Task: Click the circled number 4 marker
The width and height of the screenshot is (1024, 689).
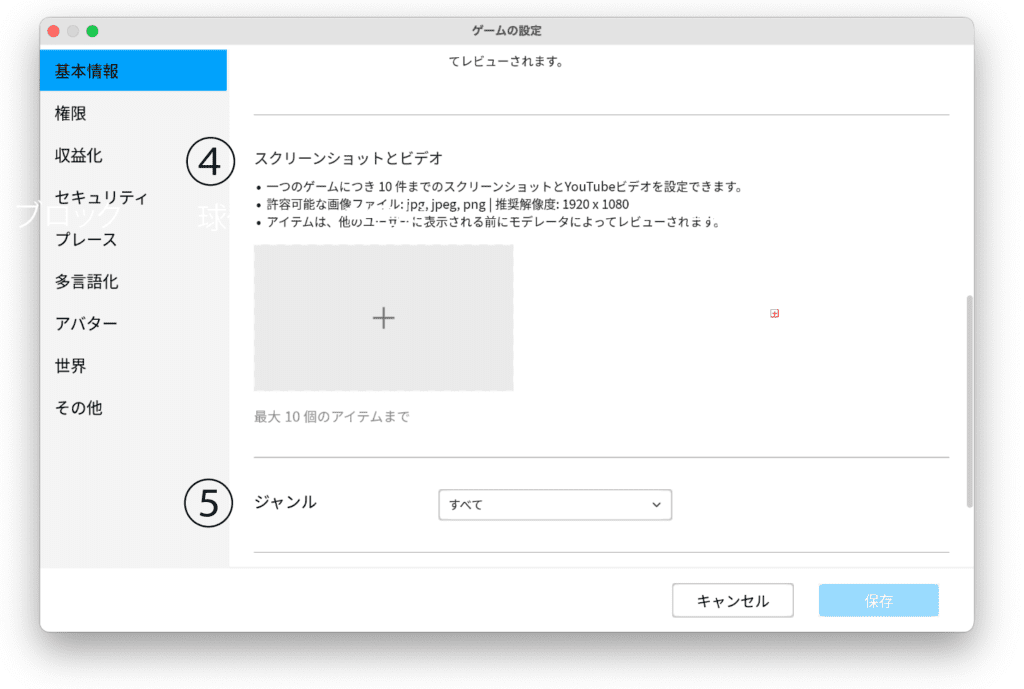Action: tap(209, 162)
